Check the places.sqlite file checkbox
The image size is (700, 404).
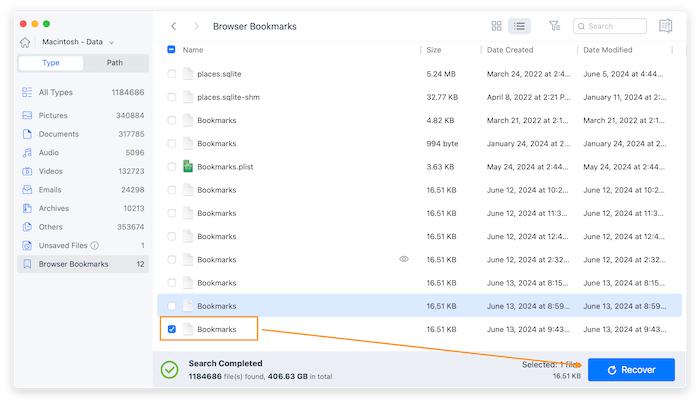(172, 73)
